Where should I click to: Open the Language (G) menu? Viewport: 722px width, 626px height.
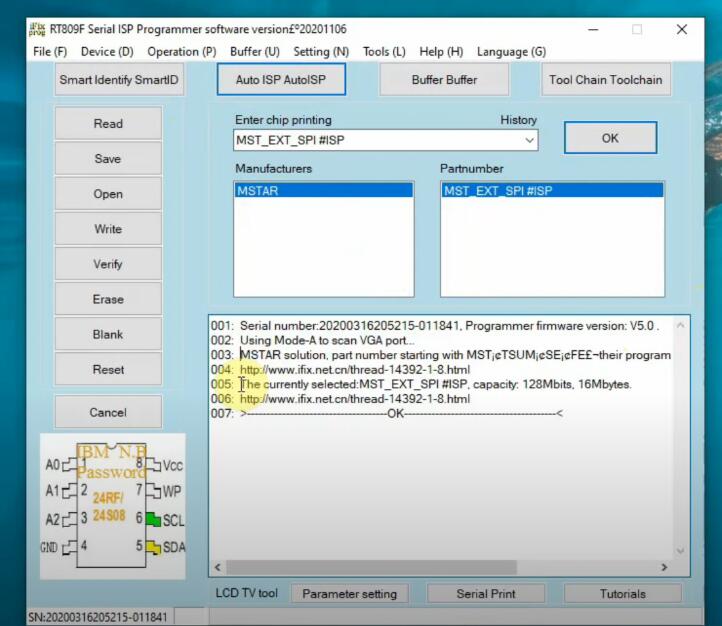511,52
